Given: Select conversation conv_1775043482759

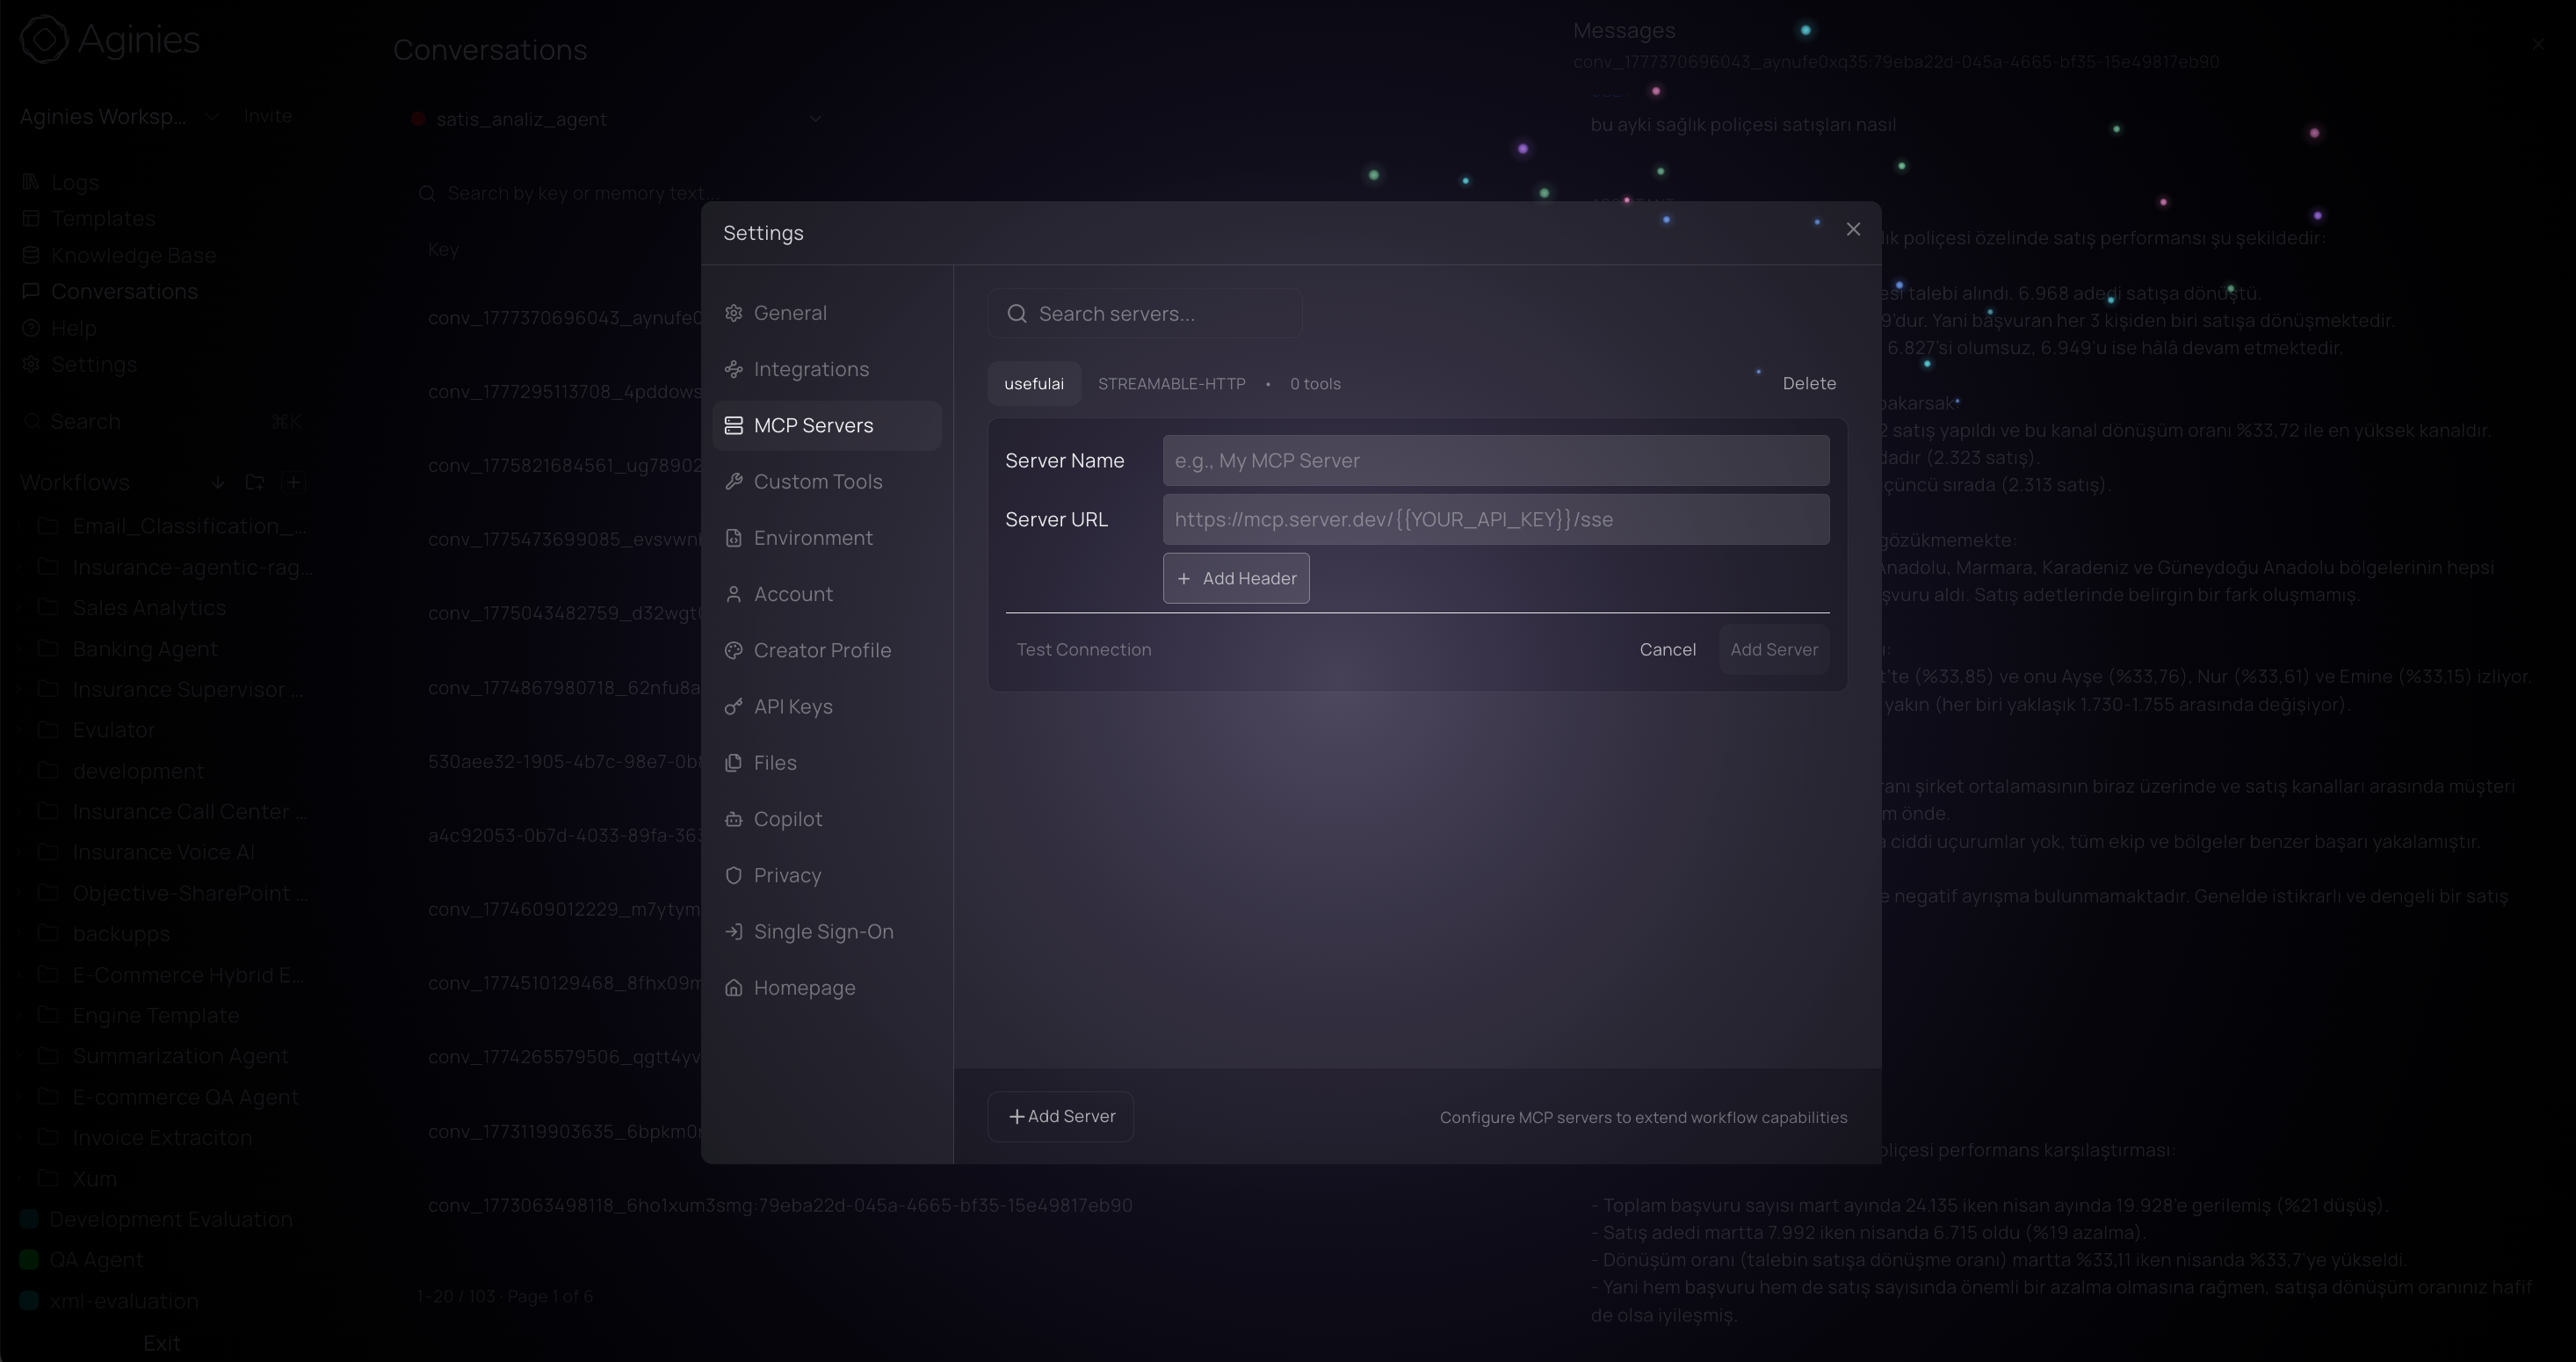Looking at the screenshot, I should 565,613.
